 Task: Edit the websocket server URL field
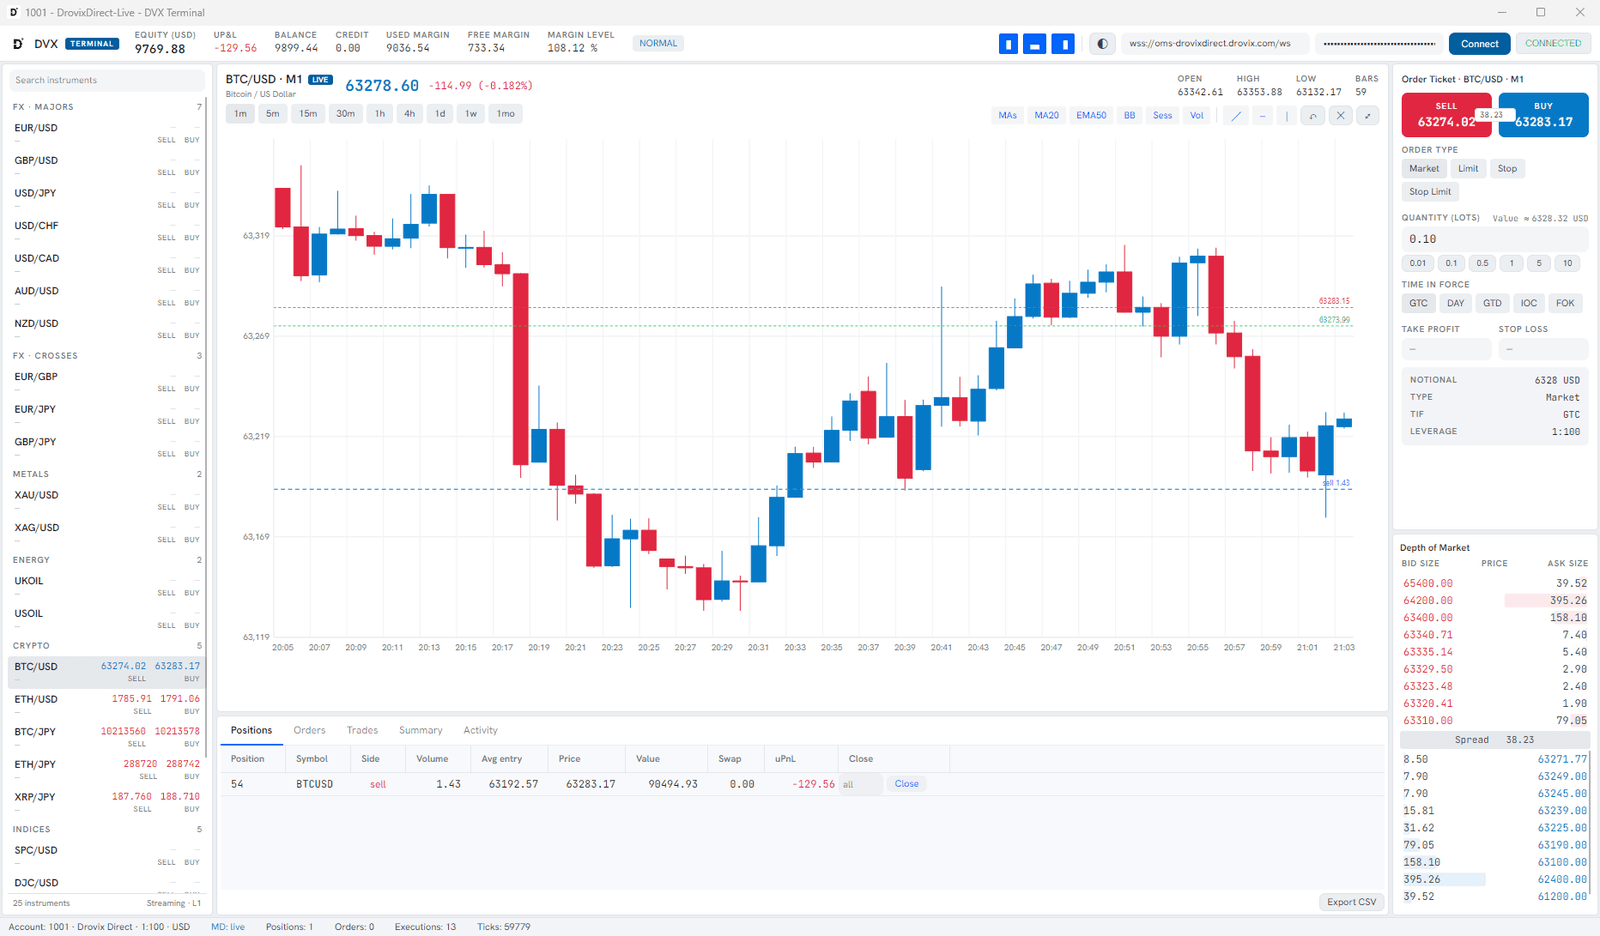pos(1214,44)
